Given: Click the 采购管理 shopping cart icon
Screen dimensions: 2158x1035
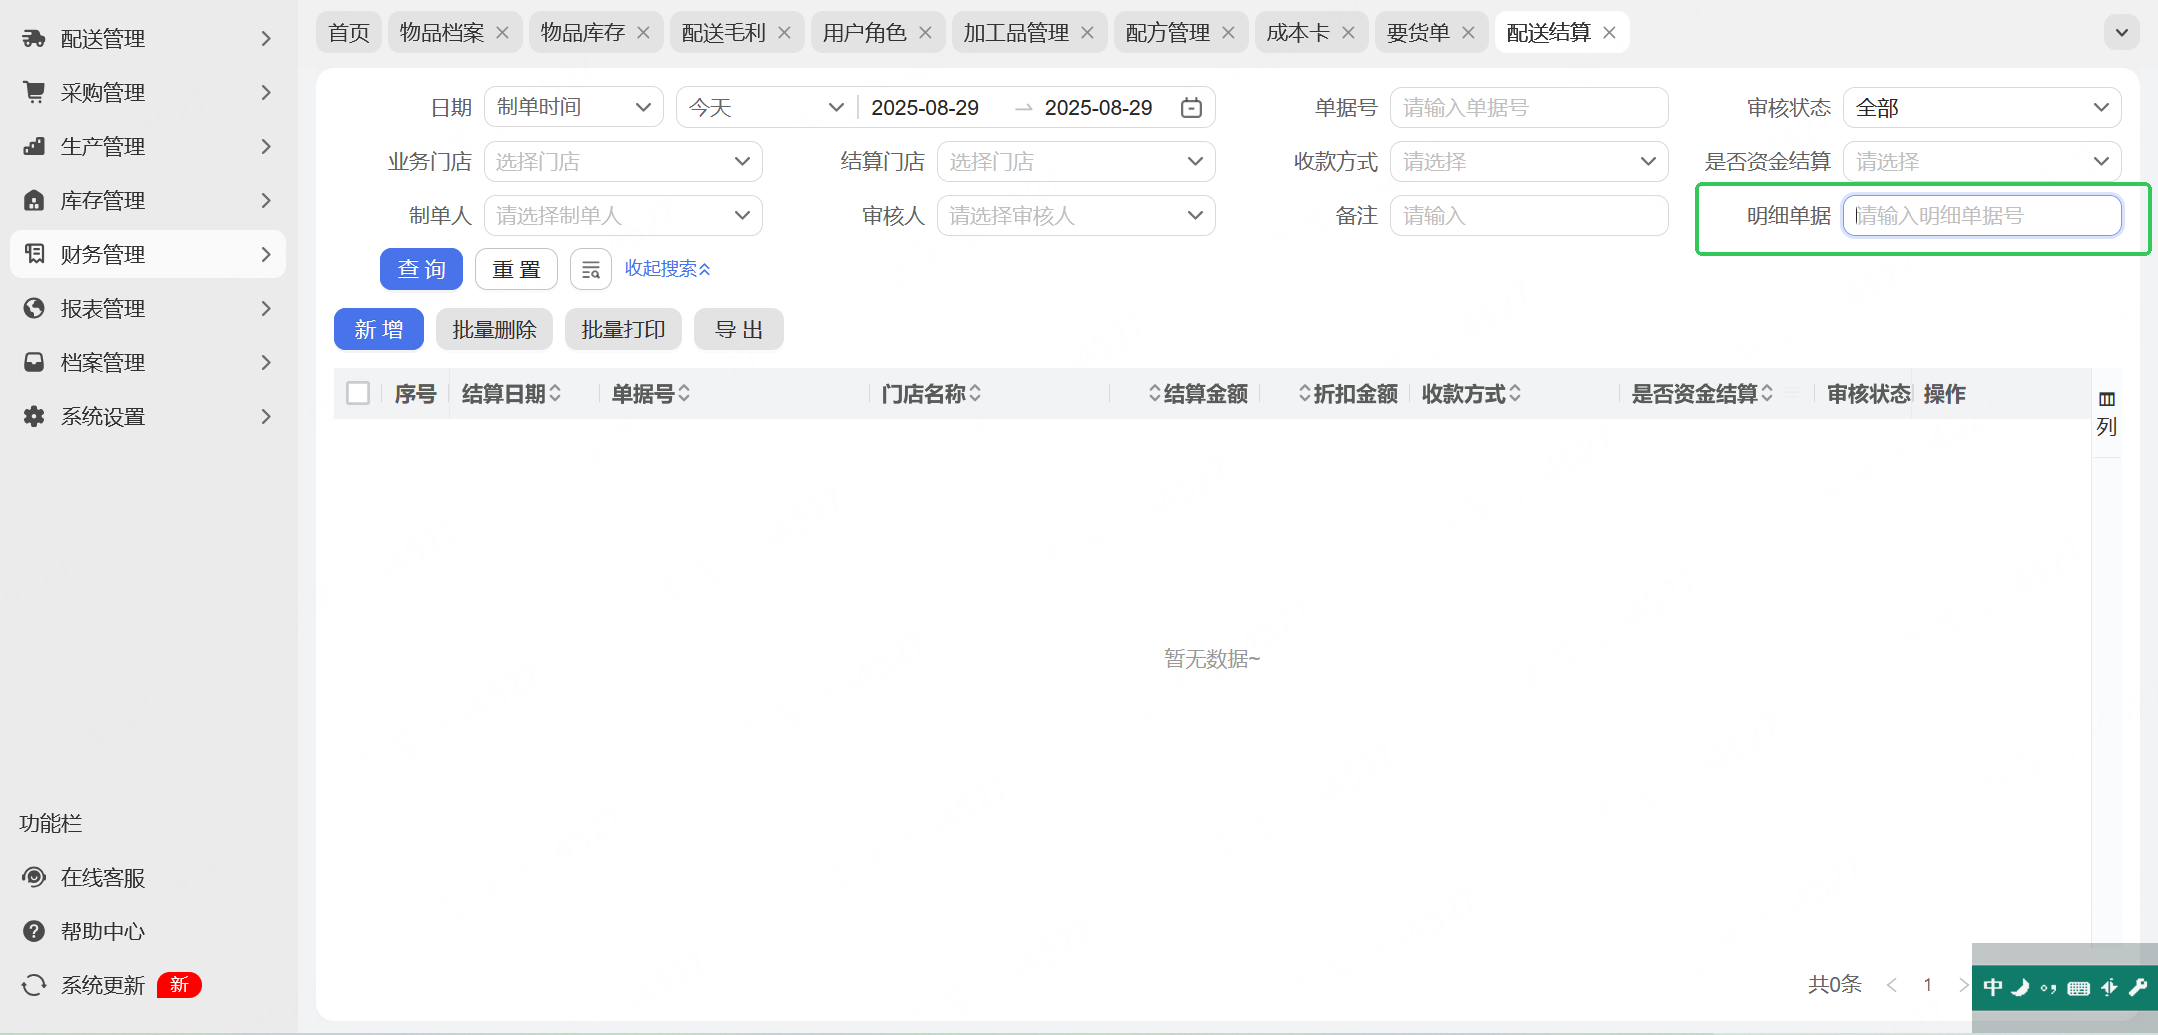Looking at the screenshot, I should click(x=34, y=93).
